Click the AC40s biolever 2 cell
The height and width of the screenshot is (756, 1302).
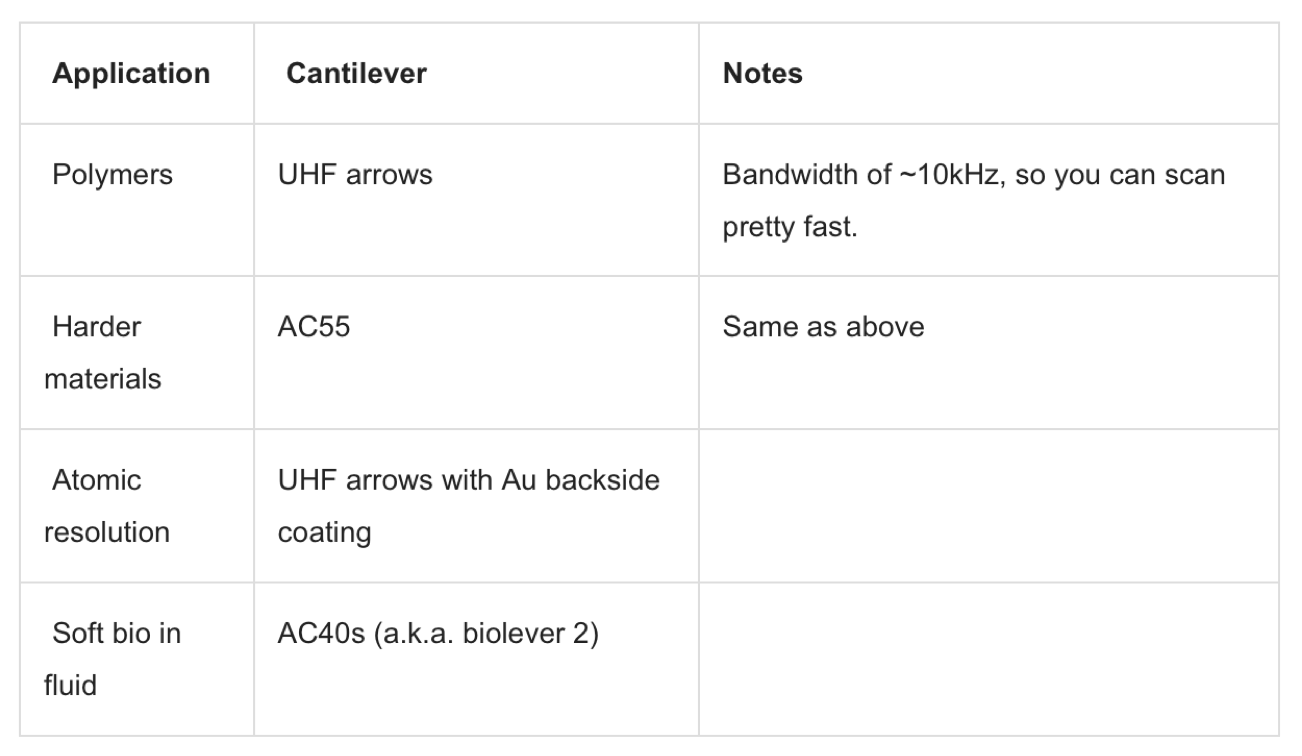pos(476,659)
